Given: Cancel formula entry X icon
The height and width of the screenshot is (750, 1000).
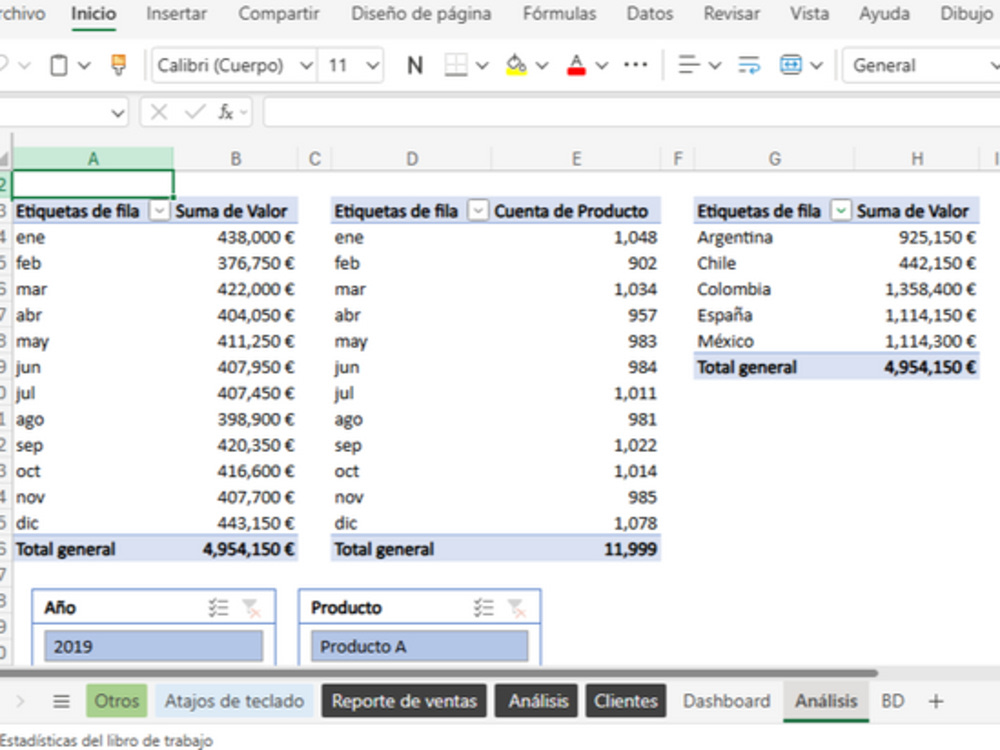Looking at the screenshot, I should (x=159, y=112).
